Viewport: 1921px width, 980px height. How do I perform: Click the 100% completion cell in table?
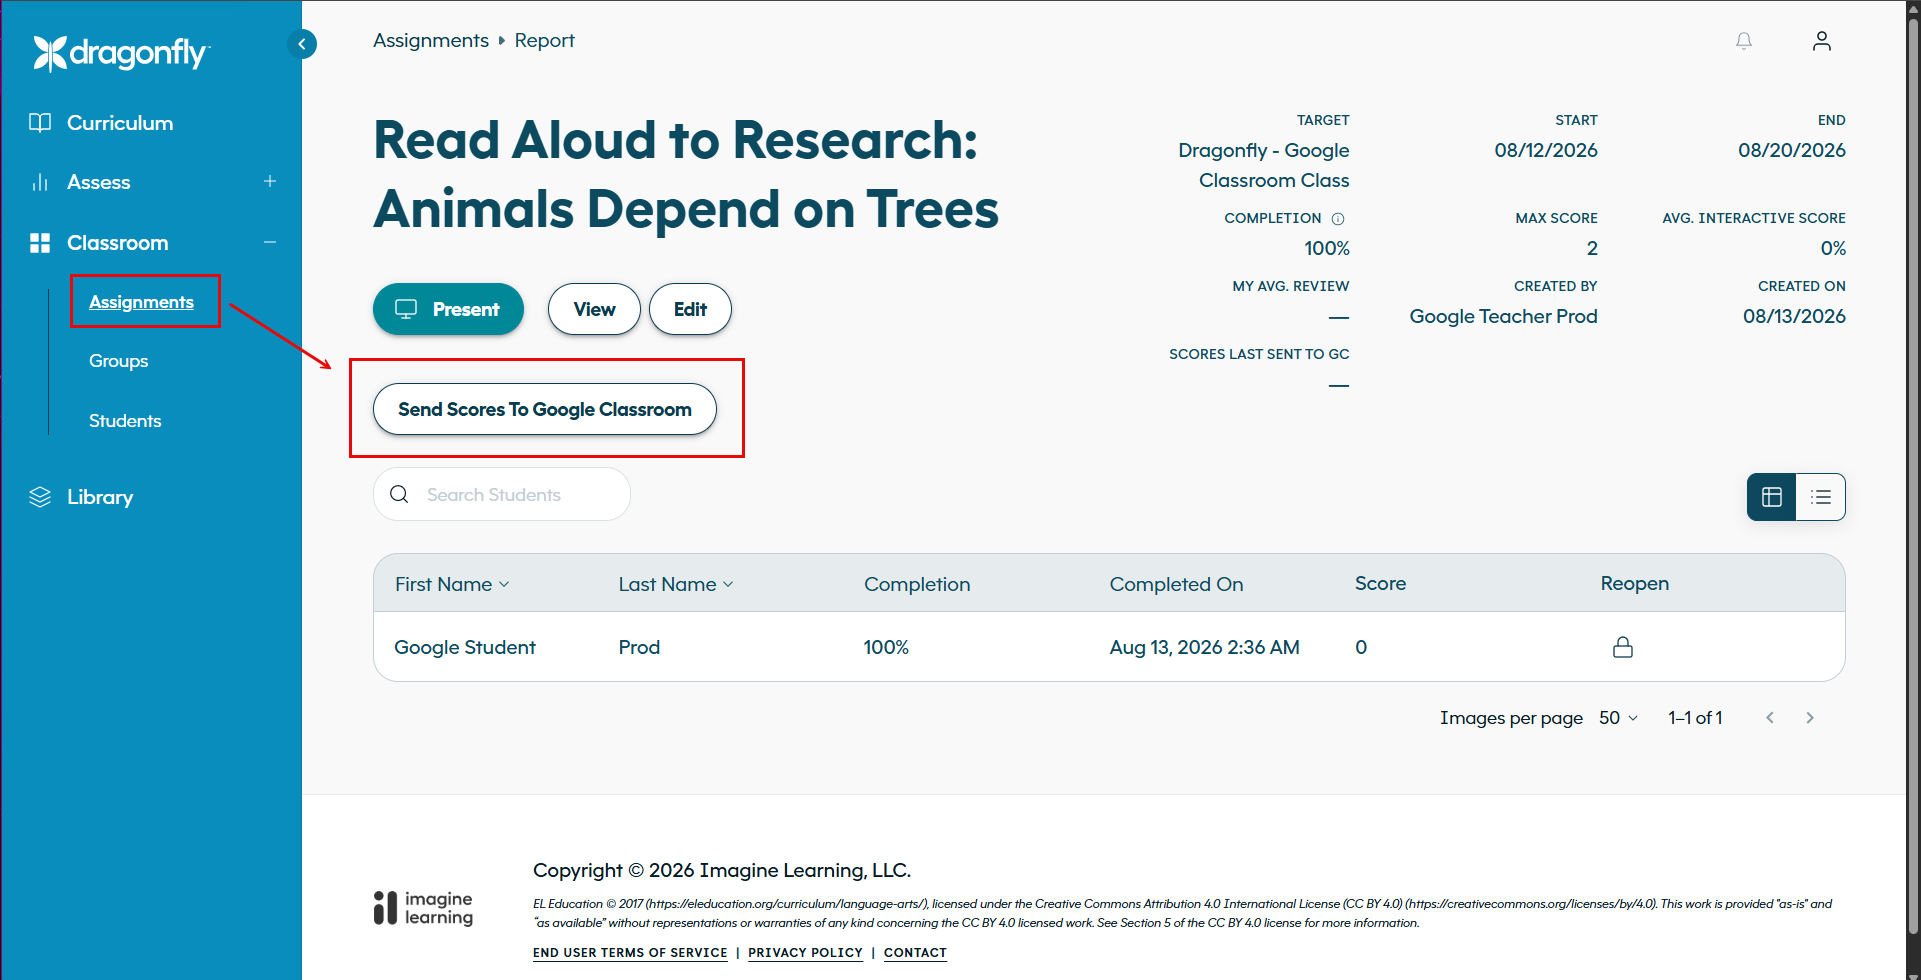pos(886,647)
